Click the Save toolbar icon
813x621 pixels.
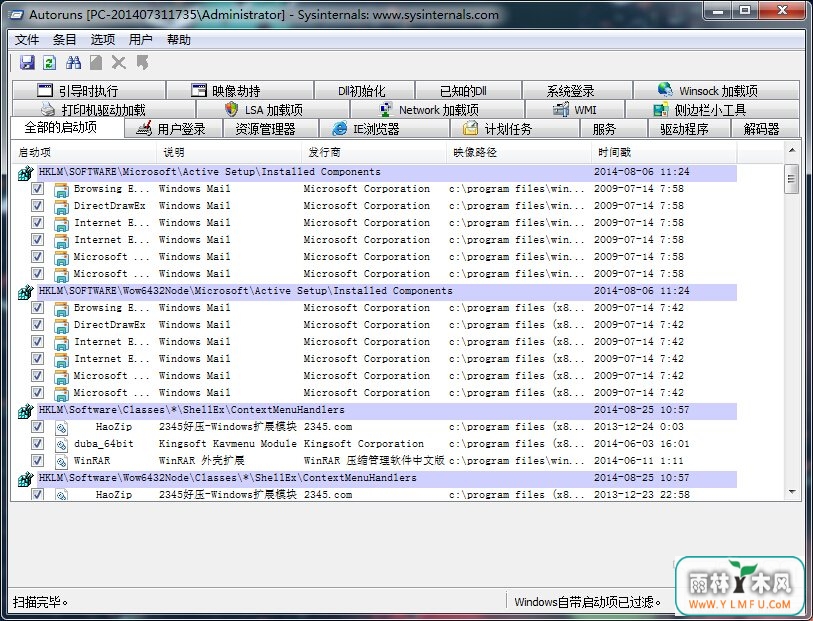click(26, 63)
